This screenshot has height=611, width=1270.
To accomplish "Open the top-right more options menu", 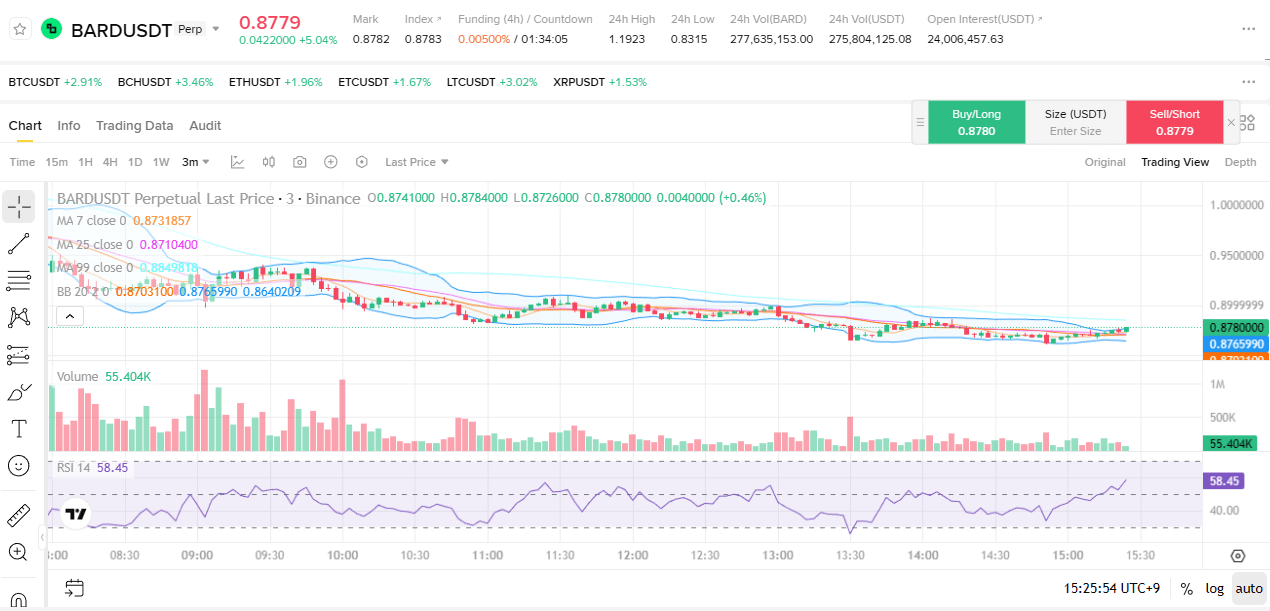I will point(1248,29).
